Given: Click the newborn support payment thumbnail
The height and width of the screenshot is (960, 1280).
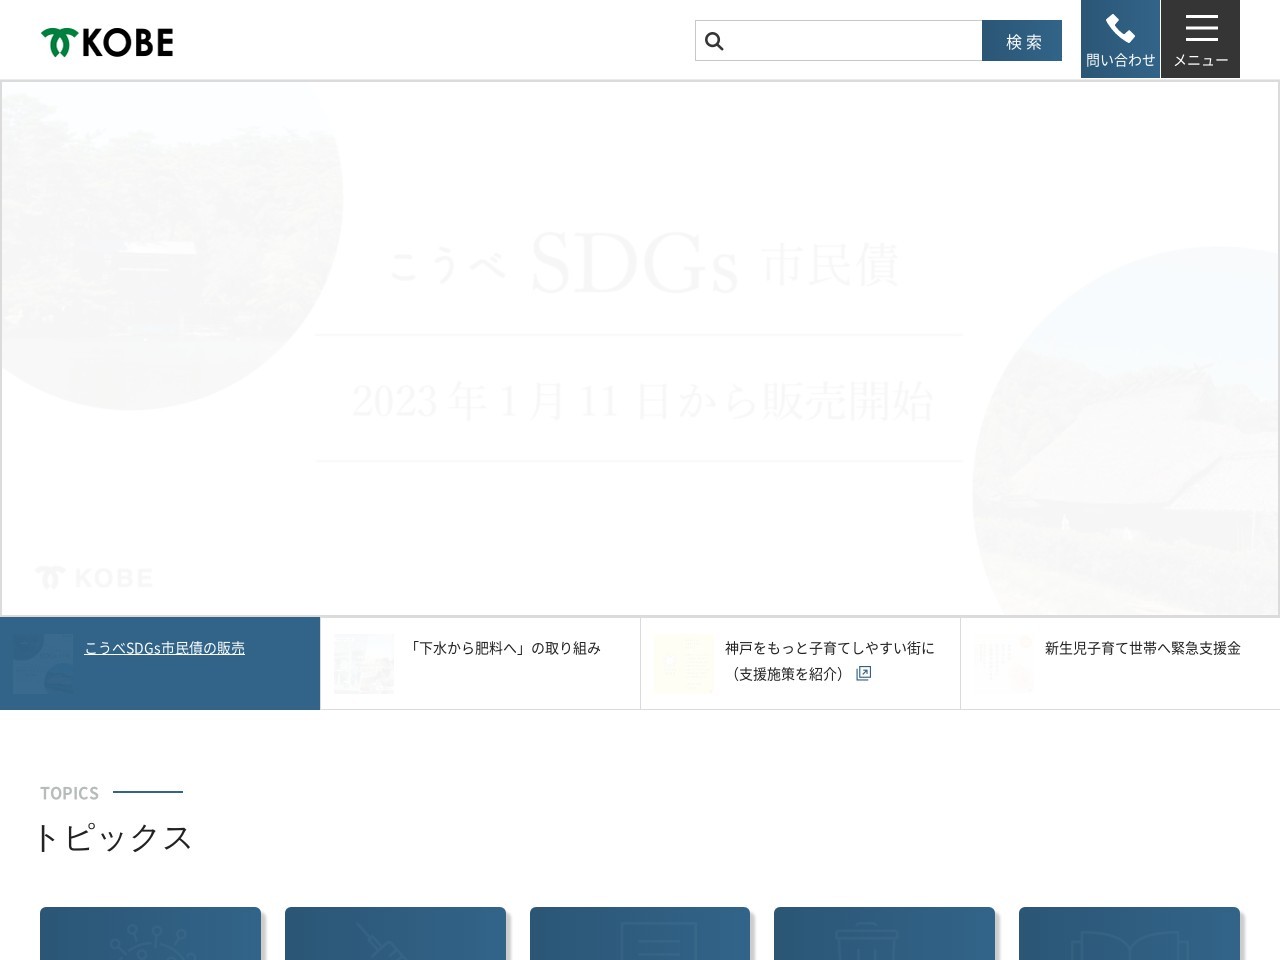Looking at the screenshot, I should click(x=1004, y=664).
